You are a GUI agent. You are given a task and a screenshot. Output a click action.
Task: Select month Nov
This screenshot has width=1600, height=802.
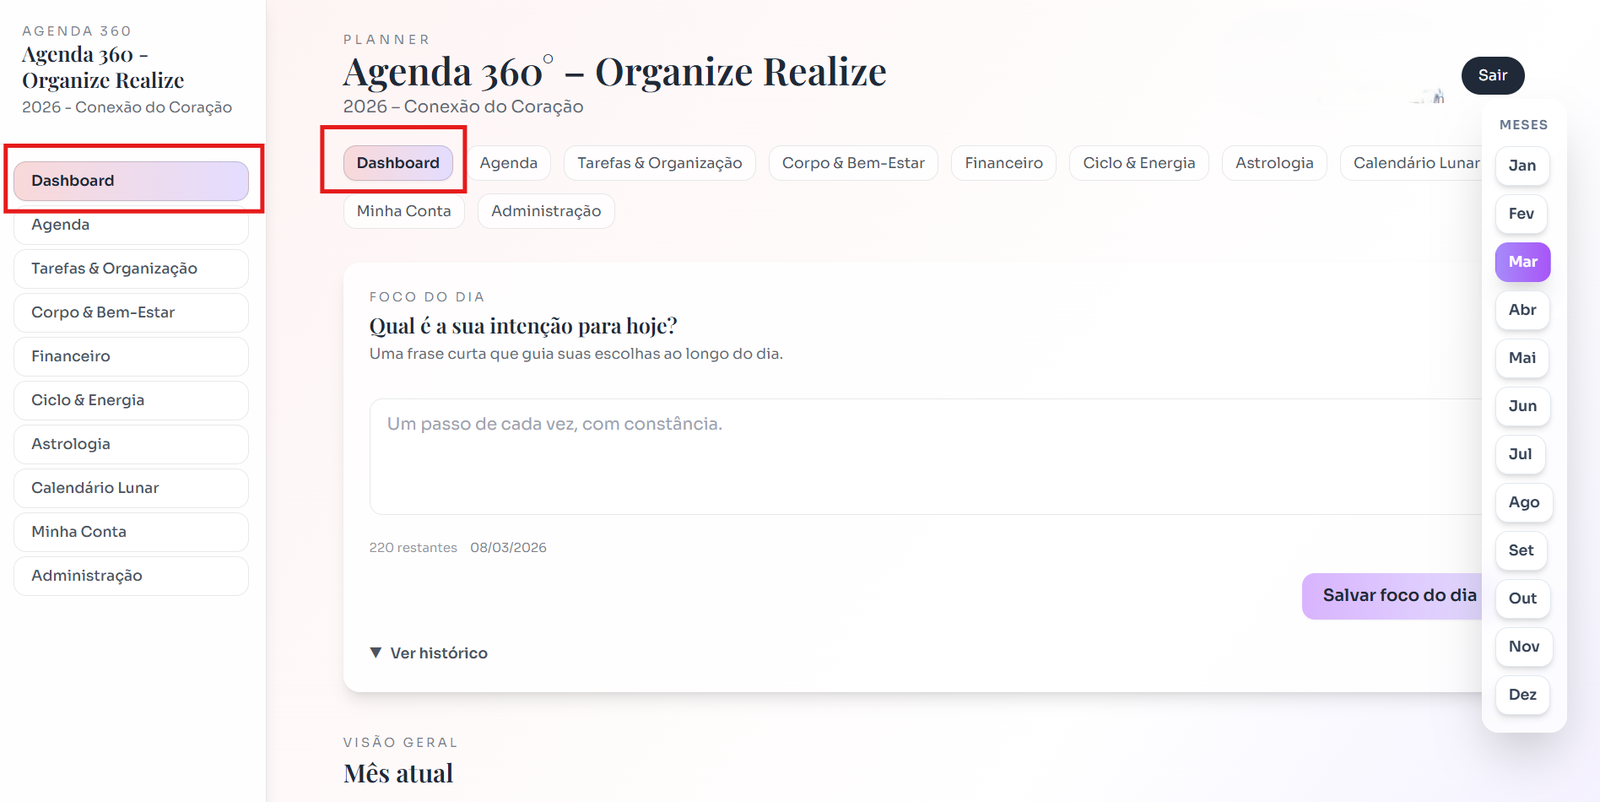click(1524, 646)
